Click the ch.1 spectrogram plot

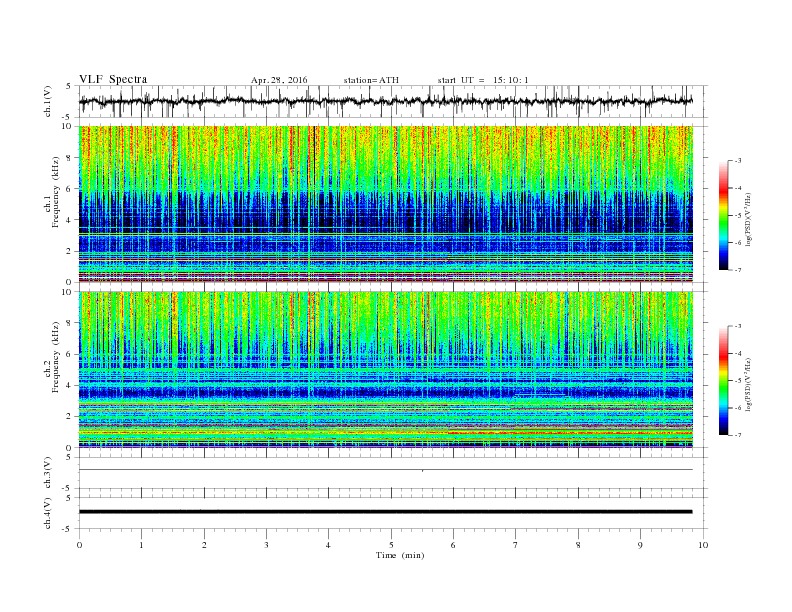(x=386, y=204)
